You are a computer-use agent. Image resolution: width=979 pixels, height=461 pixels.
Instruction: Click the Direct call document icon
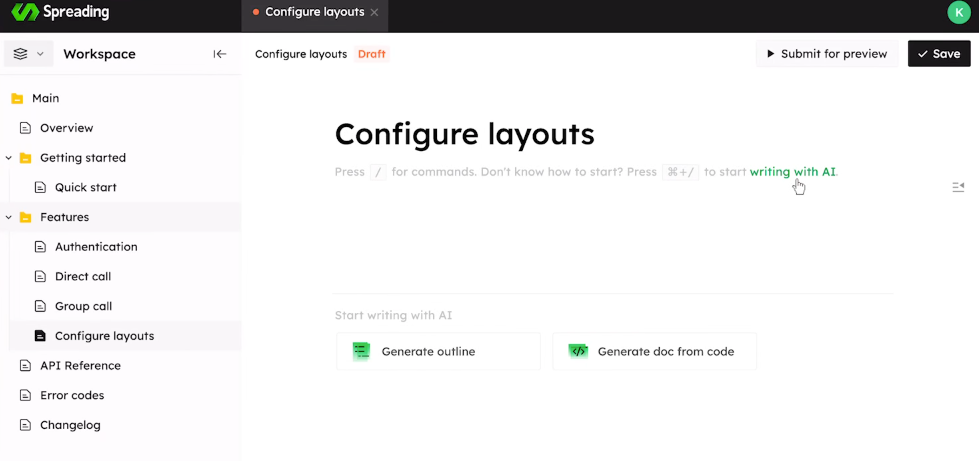pyautogui.click(x=40, y=277)
